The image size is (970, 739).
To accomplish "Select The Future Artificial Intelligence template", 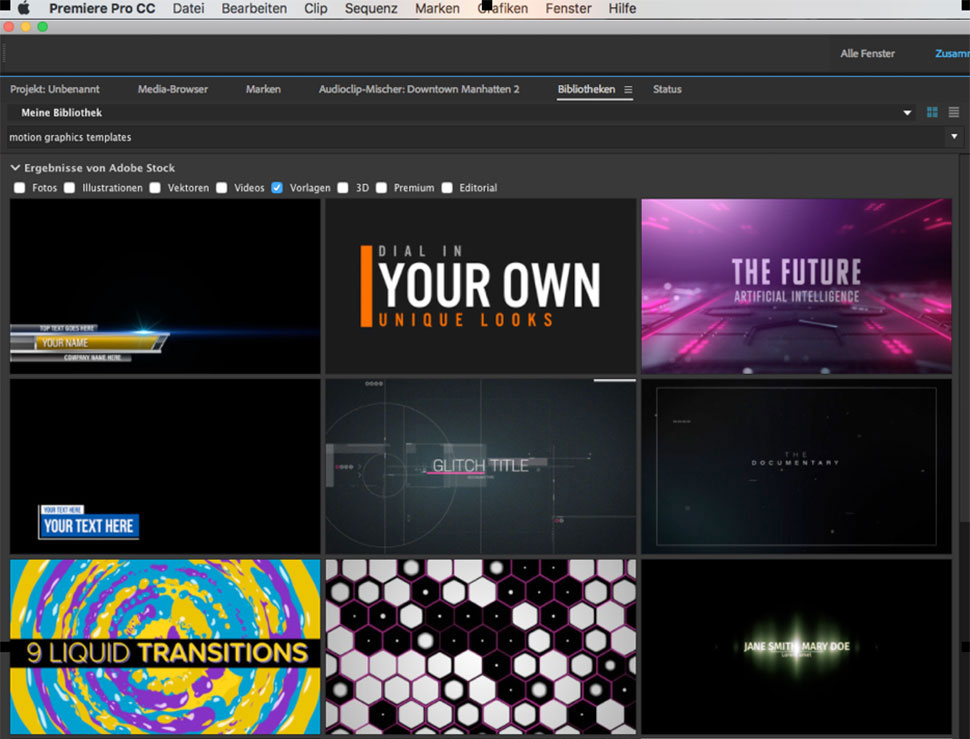I will 796,286.
